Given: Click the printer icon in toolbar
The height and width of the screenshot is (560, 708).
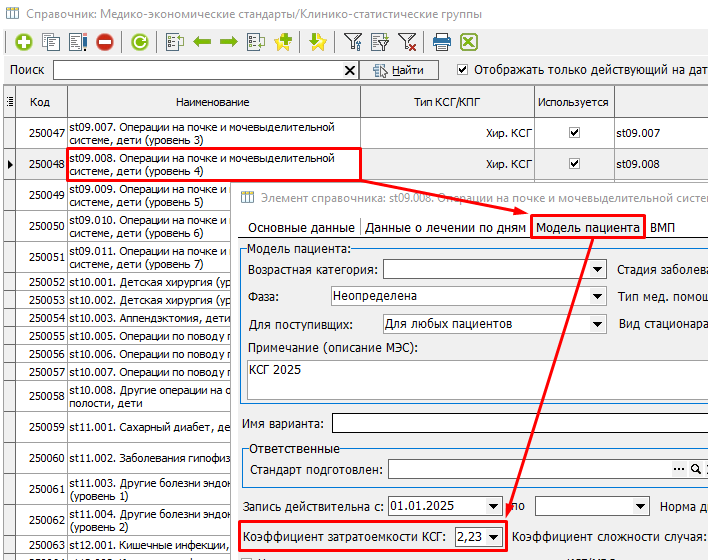Looking at the screenshot, I should (441, 42).
